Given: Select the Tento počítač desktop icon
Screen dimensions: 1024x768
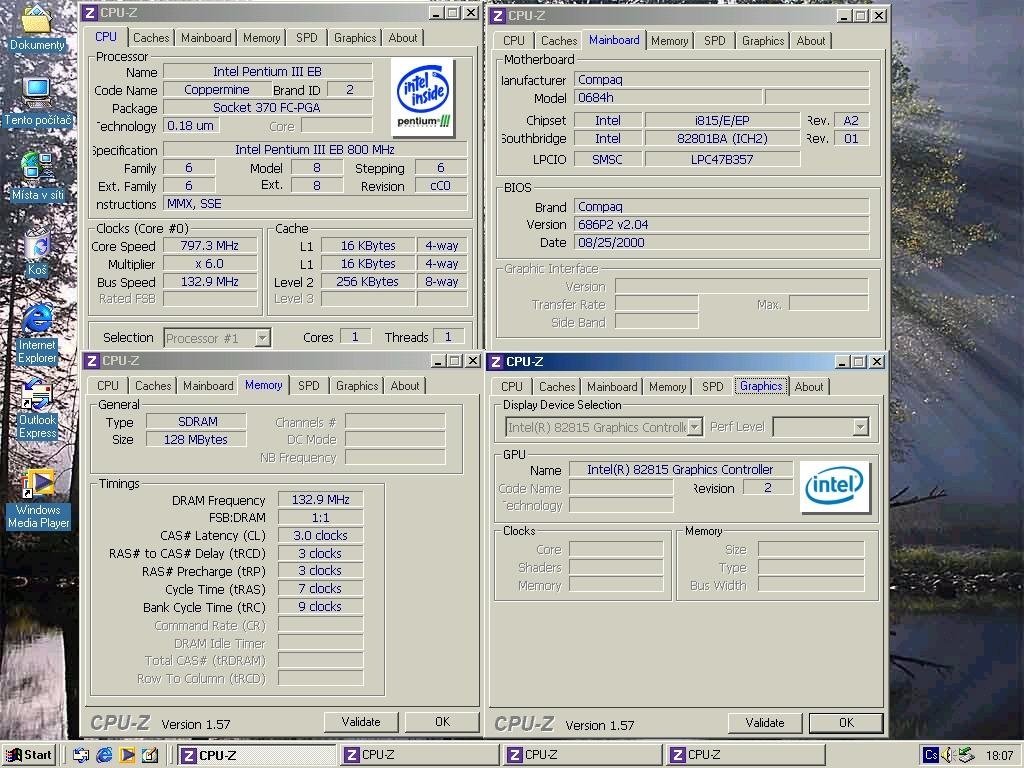Looking at the screenshot, I should tap(37, 103).
